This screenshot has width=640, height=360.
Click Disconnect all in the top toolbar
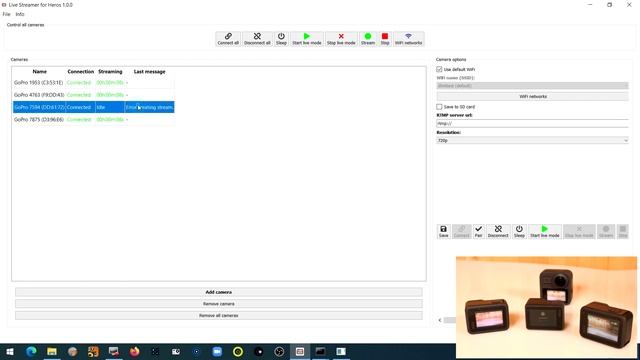pyautogui.click(x=257, y=39)
